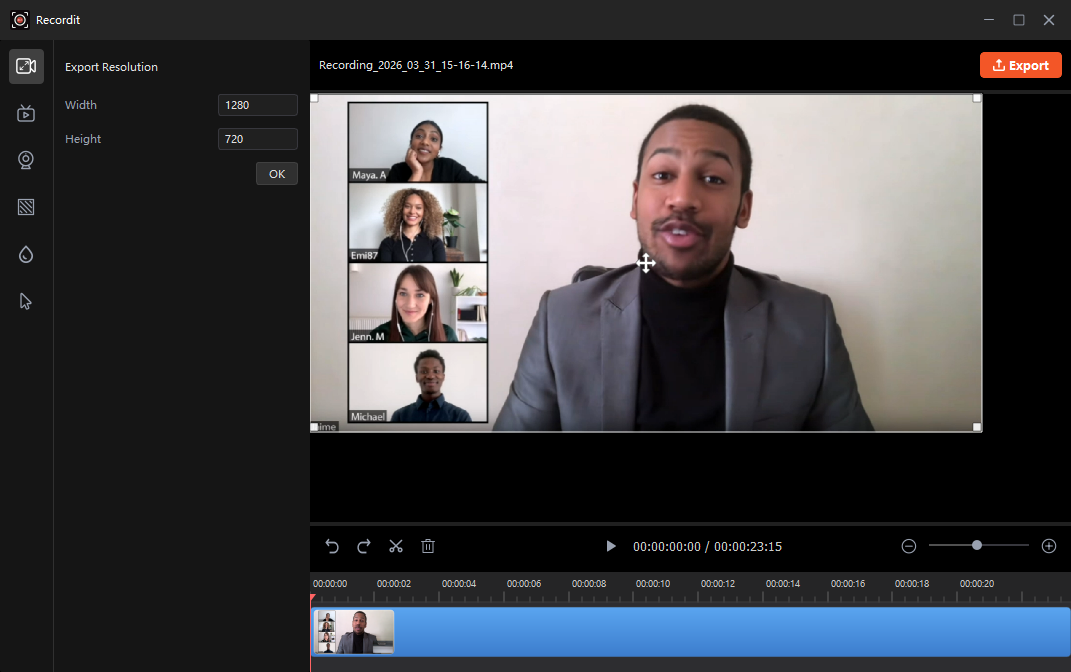Play the recording preview
The image size is (1071, 672).
click(611, 546)
